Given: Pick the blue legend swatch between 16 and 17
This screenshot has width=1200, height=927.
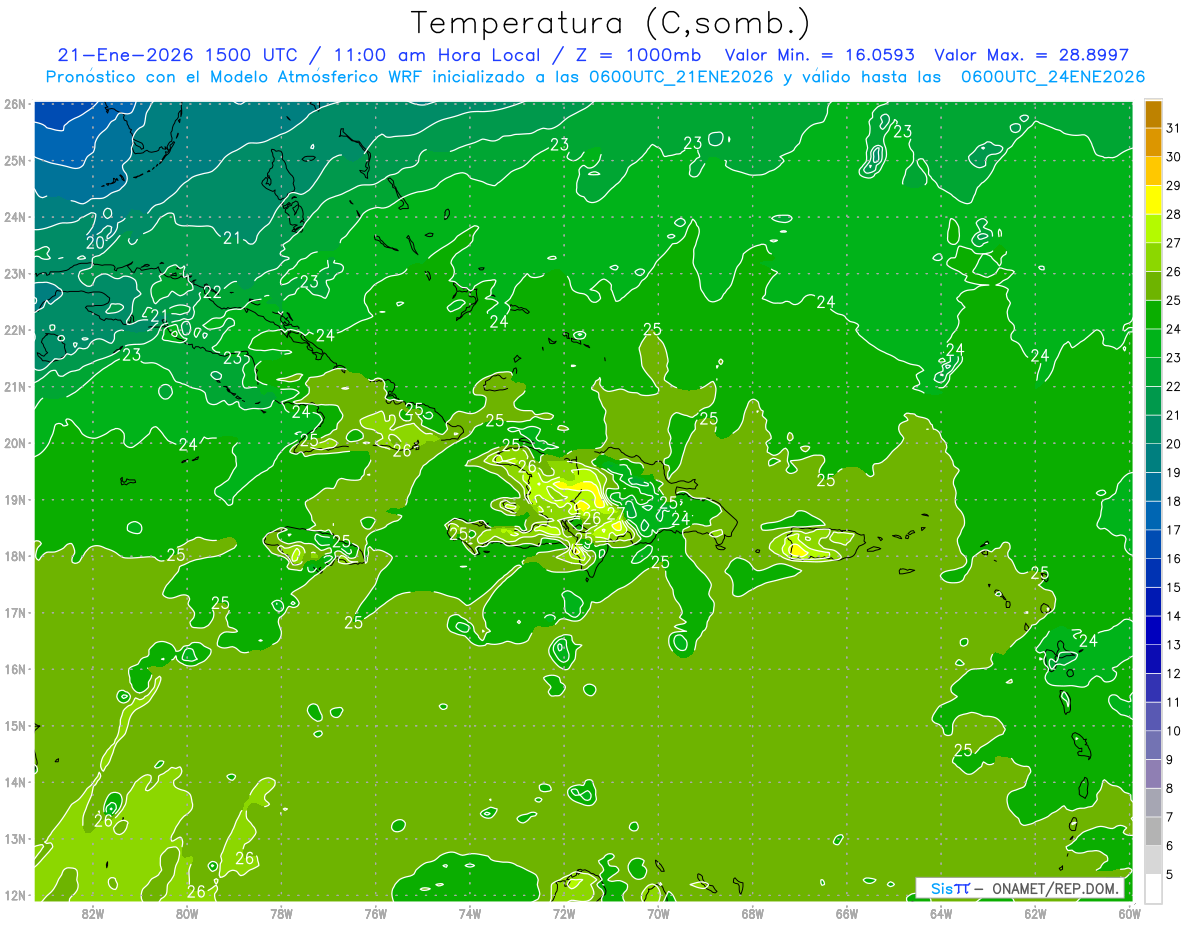Looking at the screenshot, I should click(x=1153, y=544).
